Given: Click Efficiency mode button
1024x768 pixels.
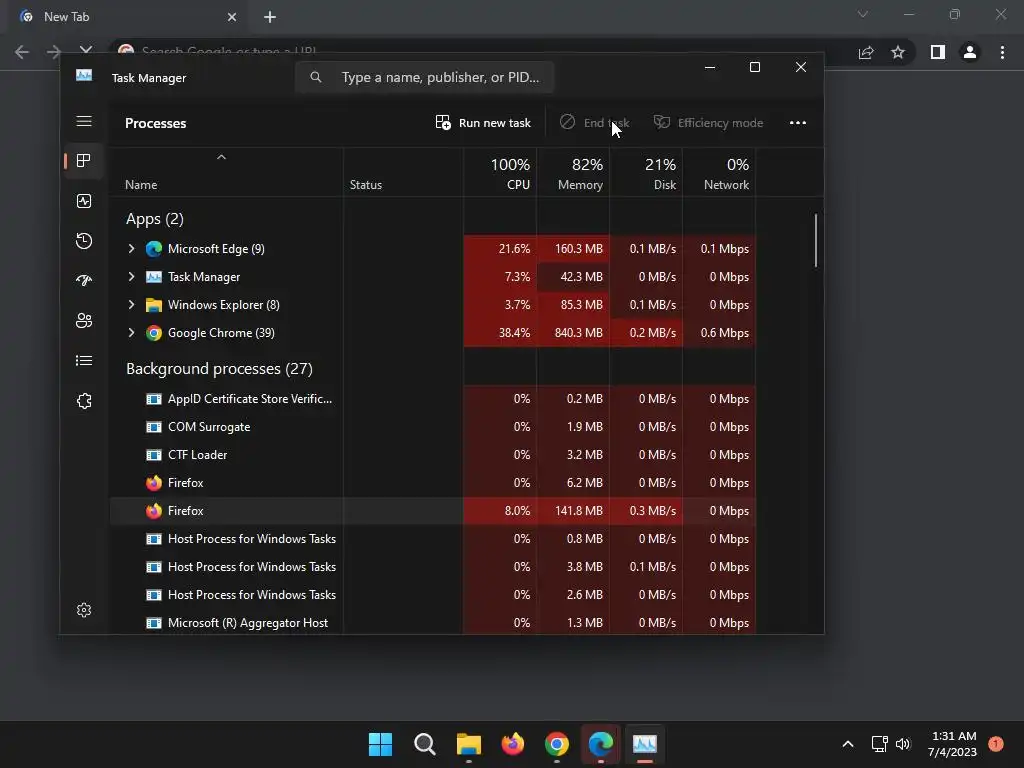Looking at the screenshot, I should [x=709, y=123].
